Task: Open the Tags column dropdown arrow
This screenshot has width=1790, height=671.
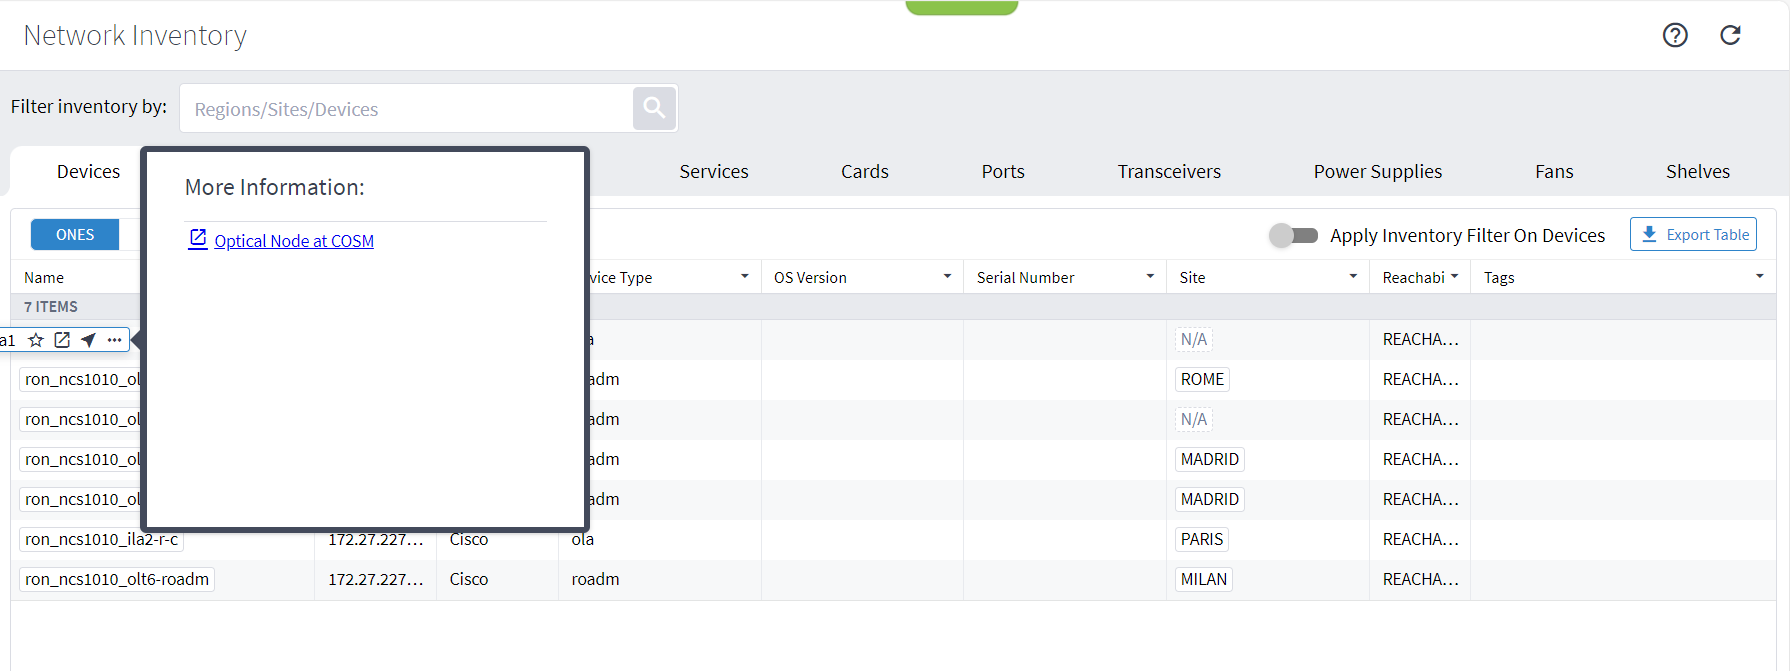Action: [1759, 277]
